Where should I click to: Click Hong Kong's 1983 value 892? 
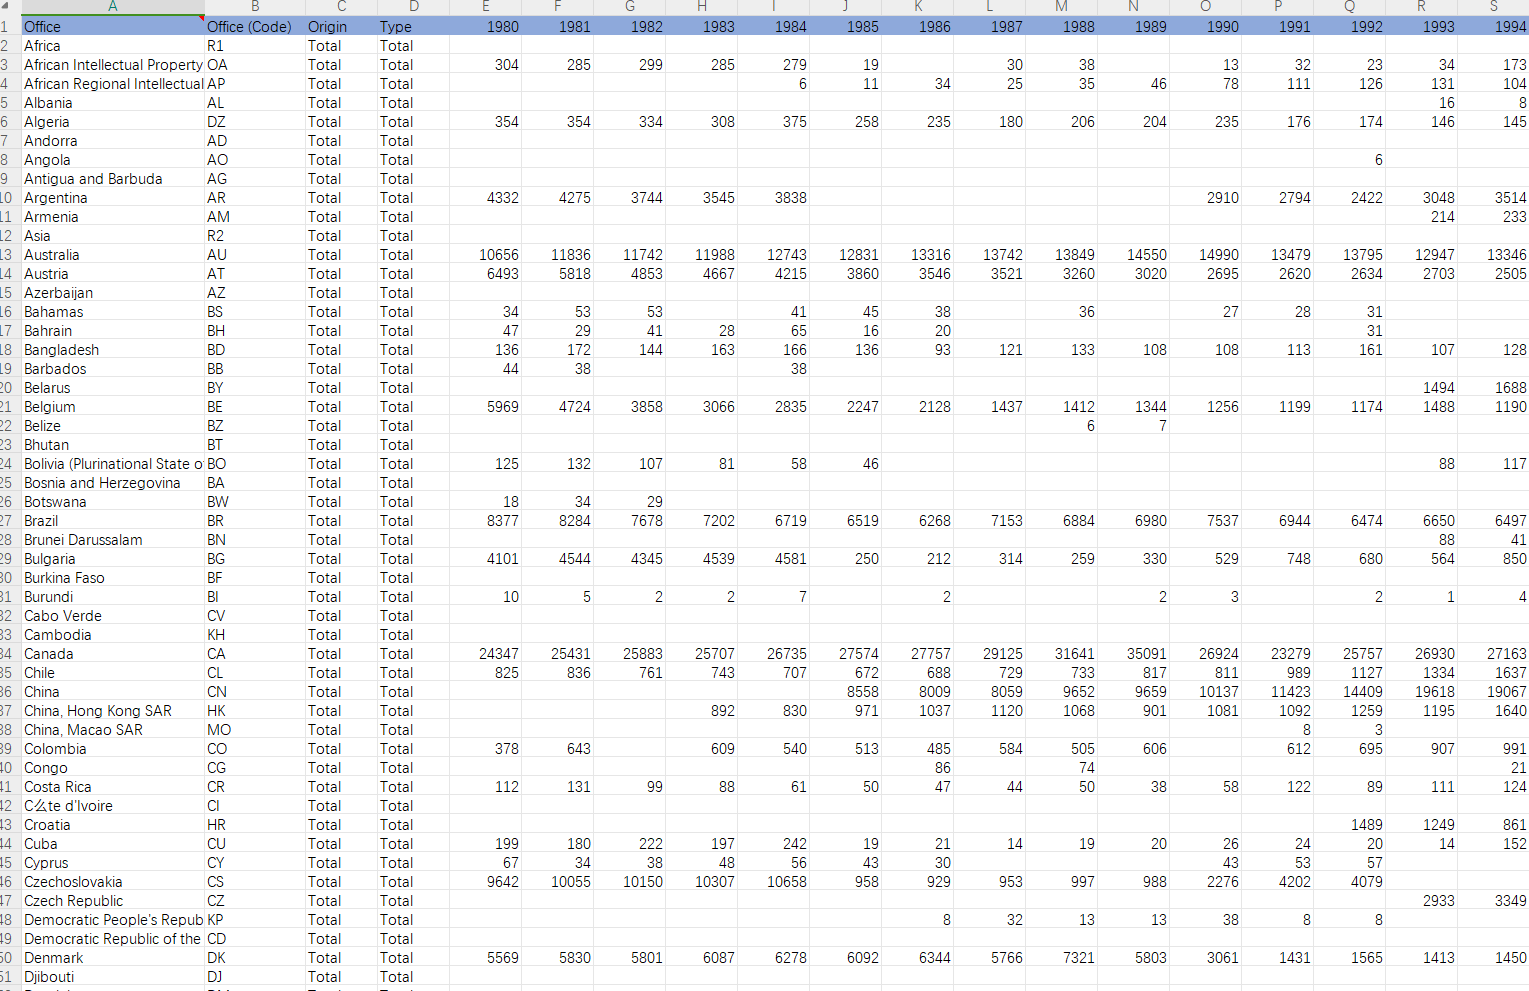[x=702, y=711]
